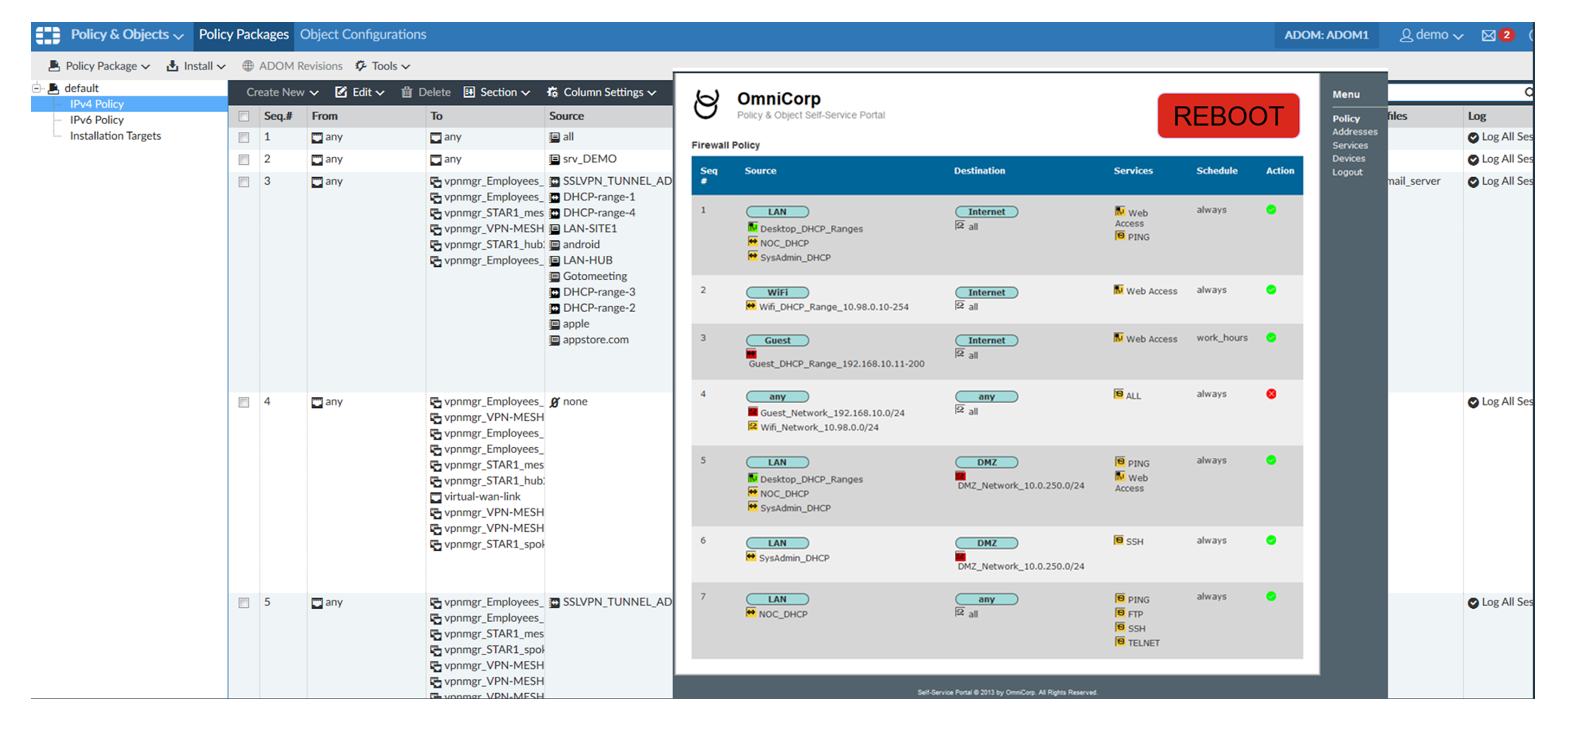Viewport: 1570px width, 734px height.
Task: Open Policy in the portal menu
Action: 1346,119
